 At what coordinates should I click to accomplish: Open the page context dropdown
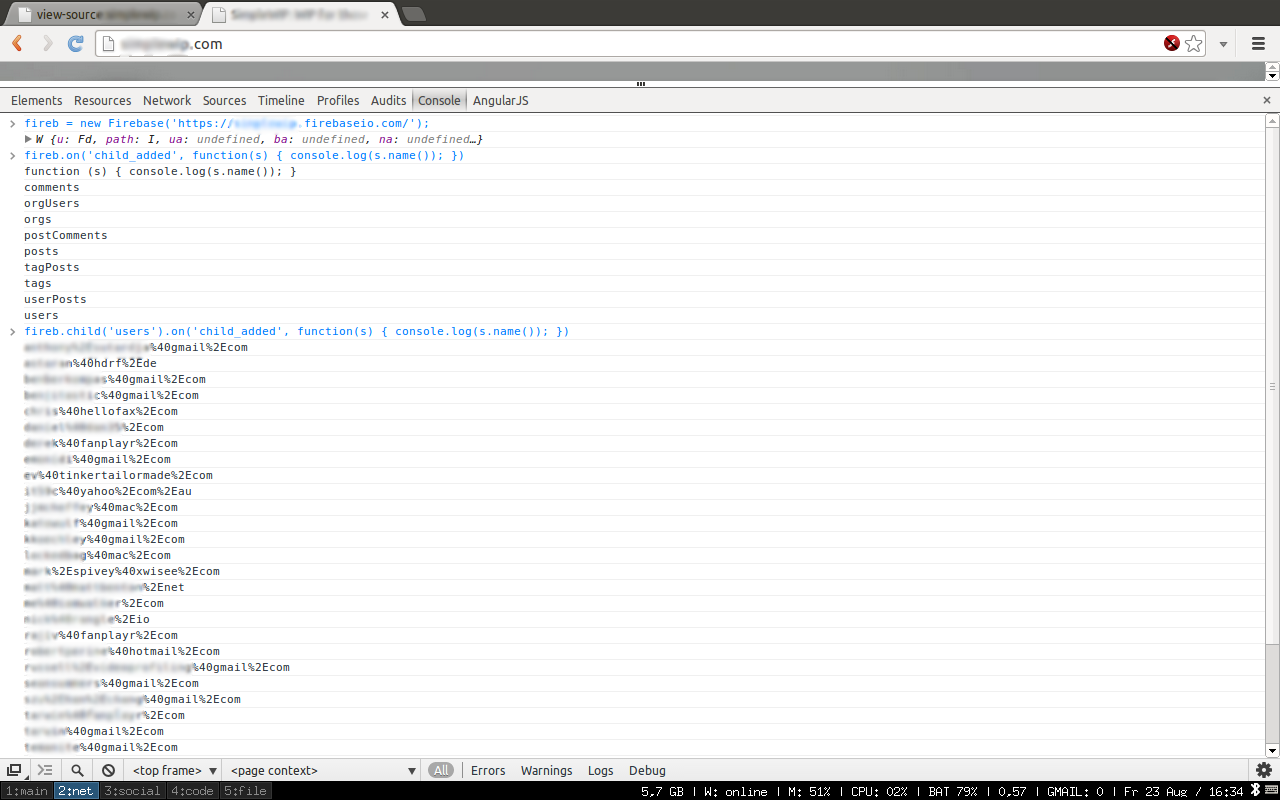click(x=322, y=770)
